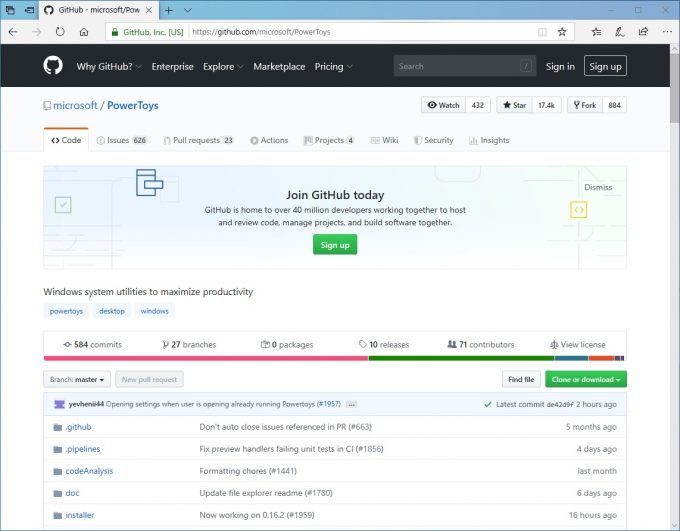Click the Find file button
This screenshot has width=680, height=531.
point(521,380)
